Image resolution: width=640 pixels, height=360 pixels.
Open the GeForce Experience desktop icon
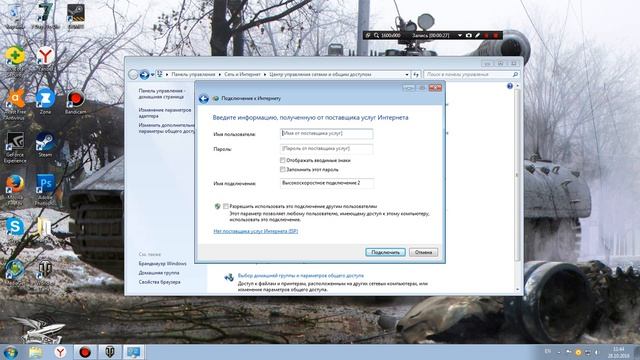click(x=15, y=147)
